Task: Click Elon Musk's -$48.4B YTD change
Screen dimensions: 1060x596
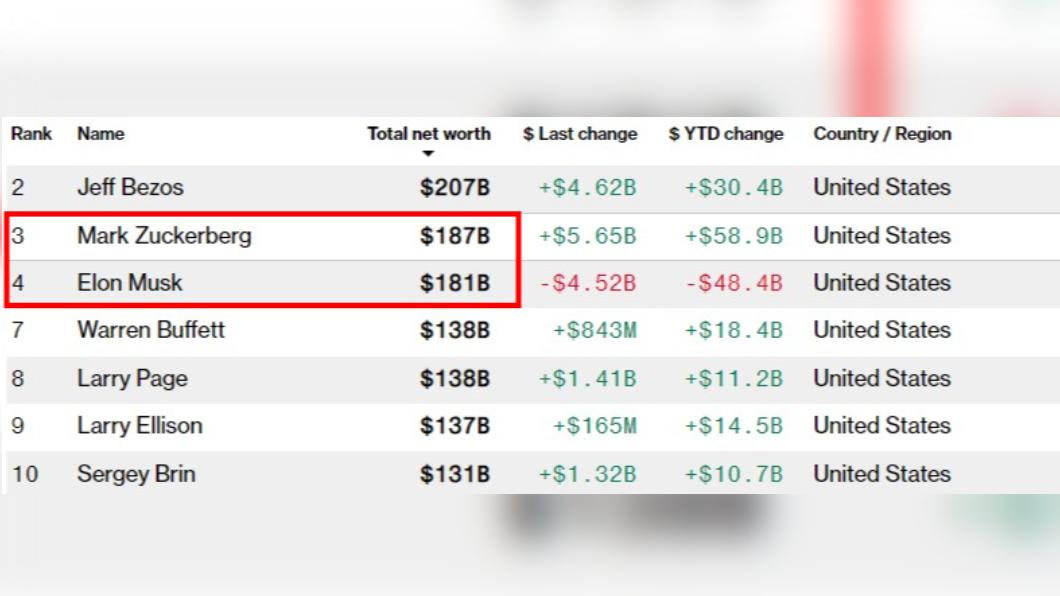Action: [733, 282]
